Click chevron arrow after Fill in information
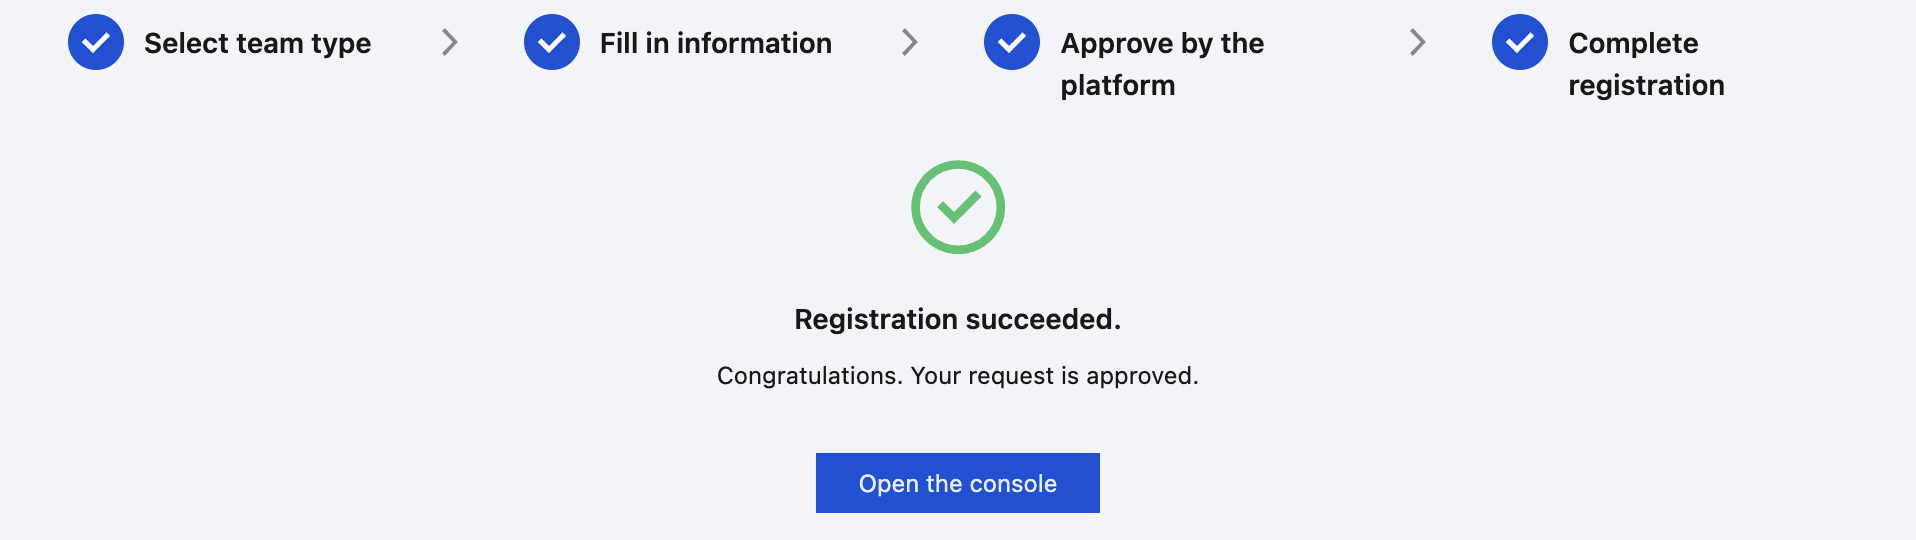This screenshot has height=540, width=1916. (909, 43)
